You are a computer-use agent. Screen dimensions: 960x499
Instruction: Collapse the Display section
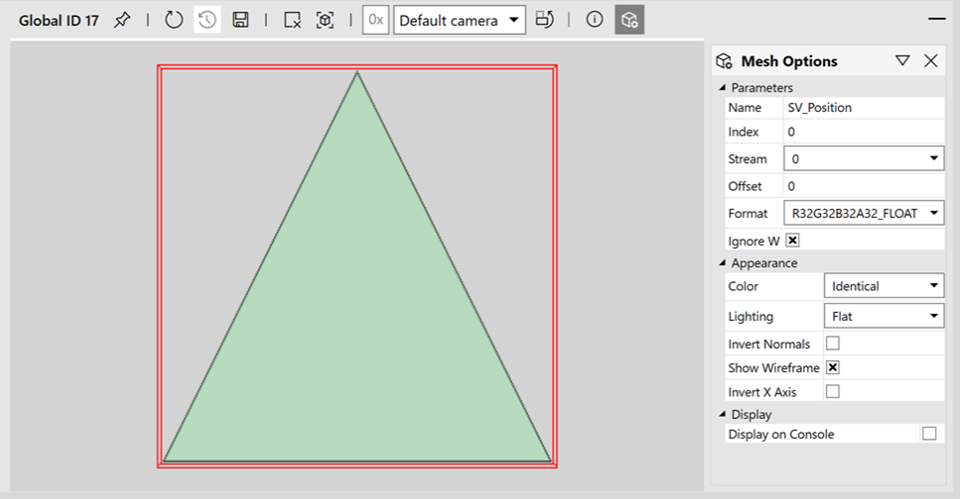coord(722,414)
